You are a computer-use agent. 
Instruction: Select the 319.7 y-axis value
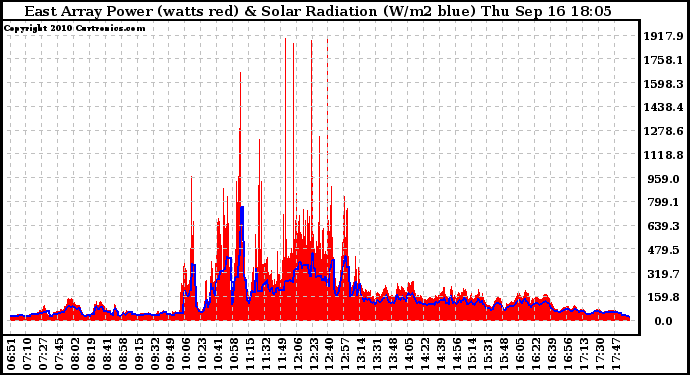coord(663,274)
